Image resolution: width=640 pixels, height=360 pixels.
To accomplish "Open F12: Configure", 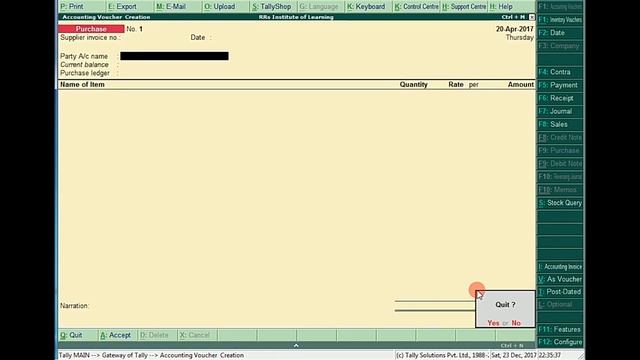I will pos(560,342).
